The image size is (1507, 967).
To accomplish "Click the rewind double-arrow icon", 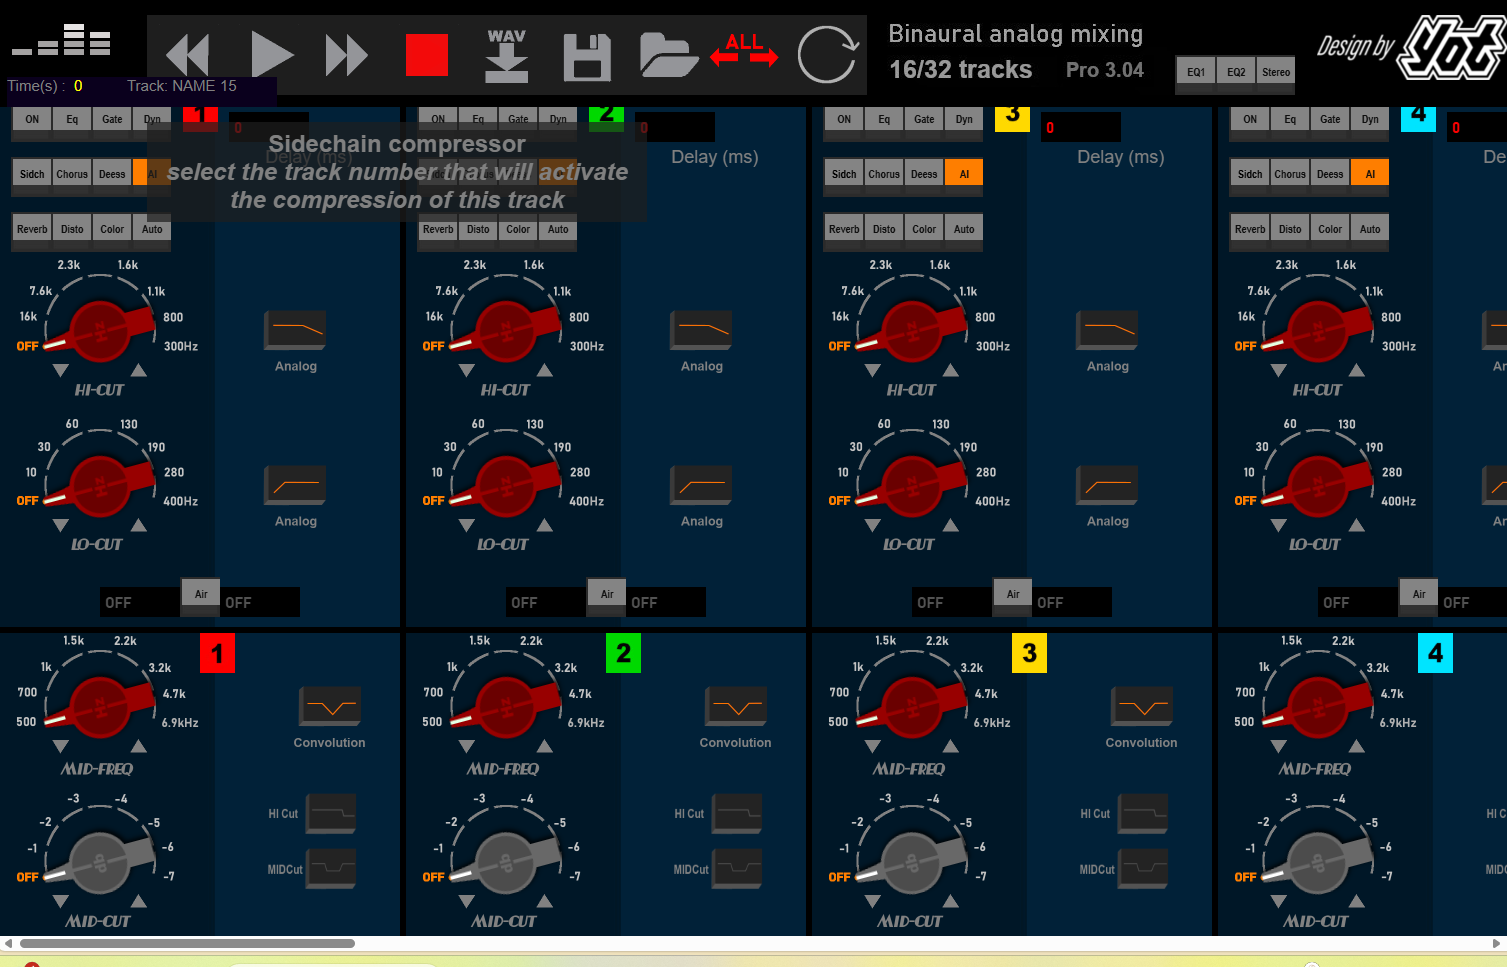I will point(188,55).
